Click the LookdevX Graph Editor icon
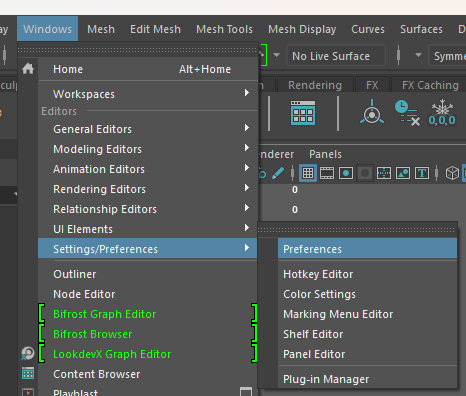This screenshot has width=466, height=396. pos(28,353)
